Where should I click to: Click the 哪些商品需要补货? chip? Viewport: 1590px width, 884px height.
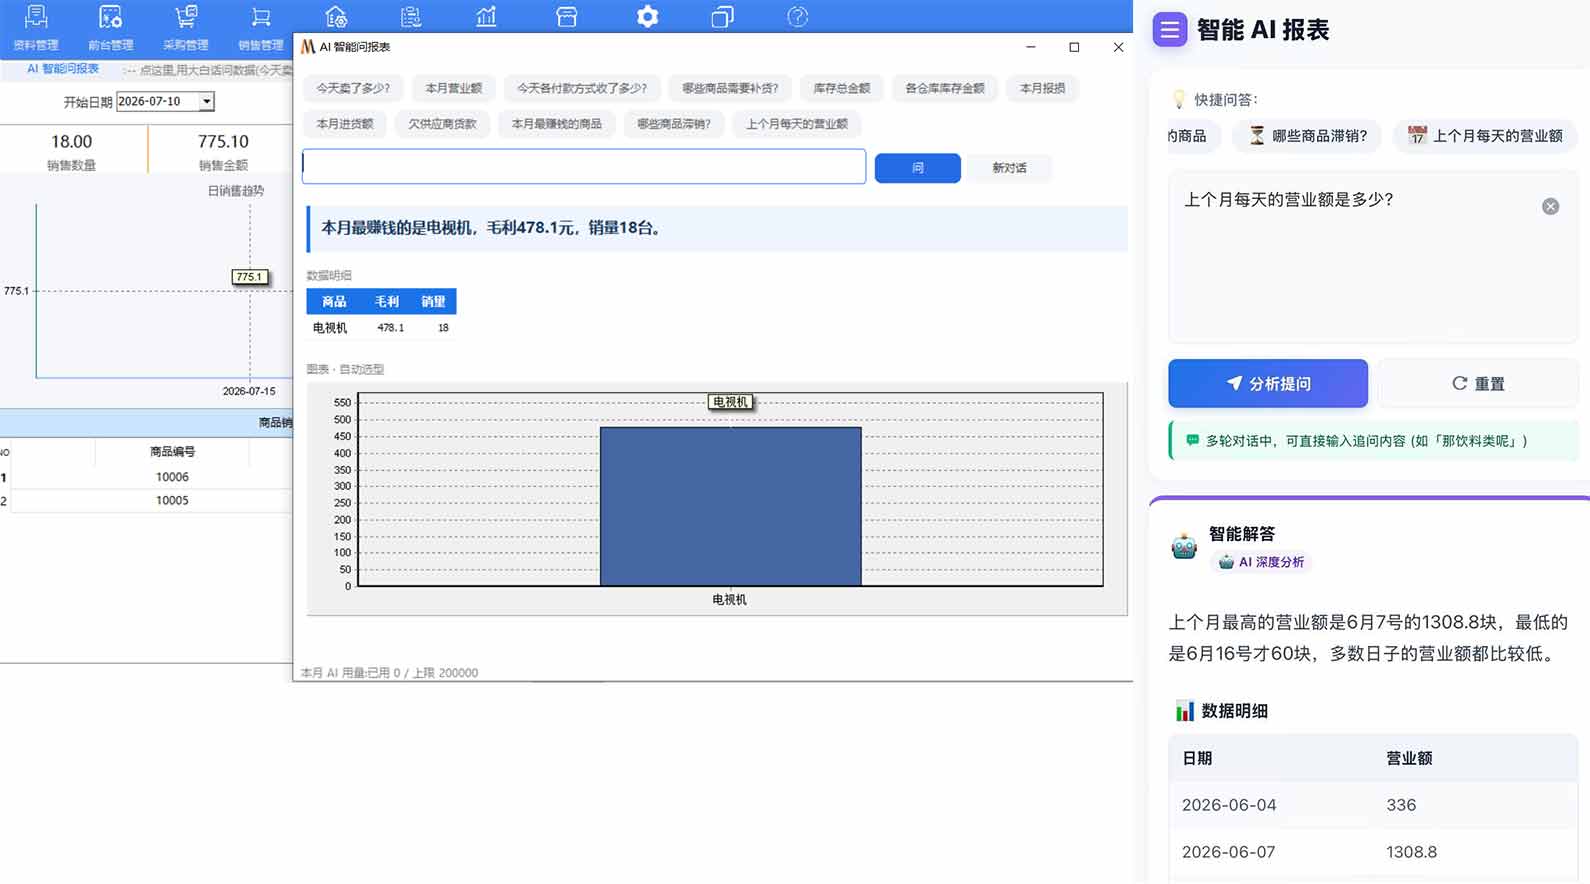730,88
